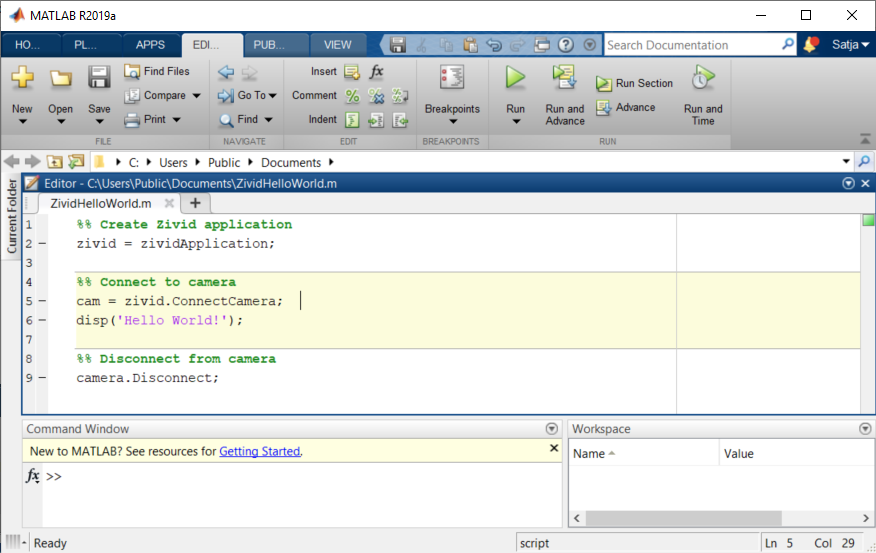Open the Editor panel actions menu
This screenshot has width=876, height=553.
pyautogui.click(x=848, y=183)
